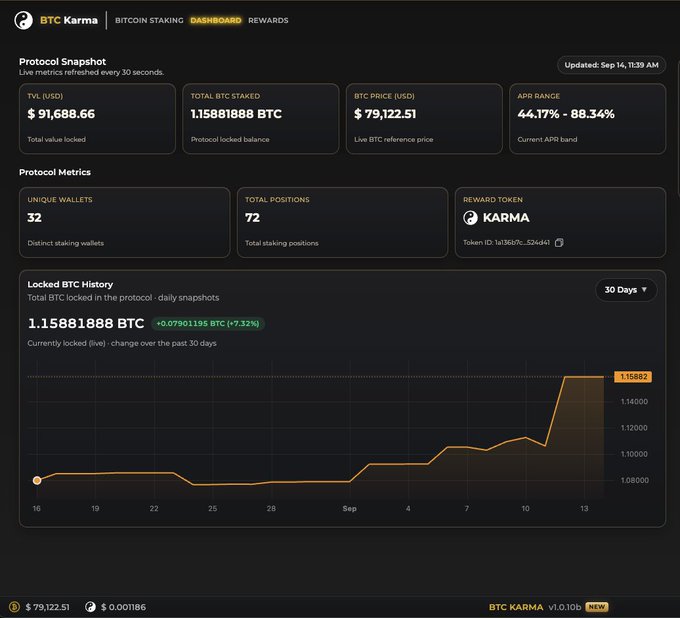Viewport: 680px width, 618px height.
Task: Click the TVL value $ 91,688.66
Action: pos(61,114)
